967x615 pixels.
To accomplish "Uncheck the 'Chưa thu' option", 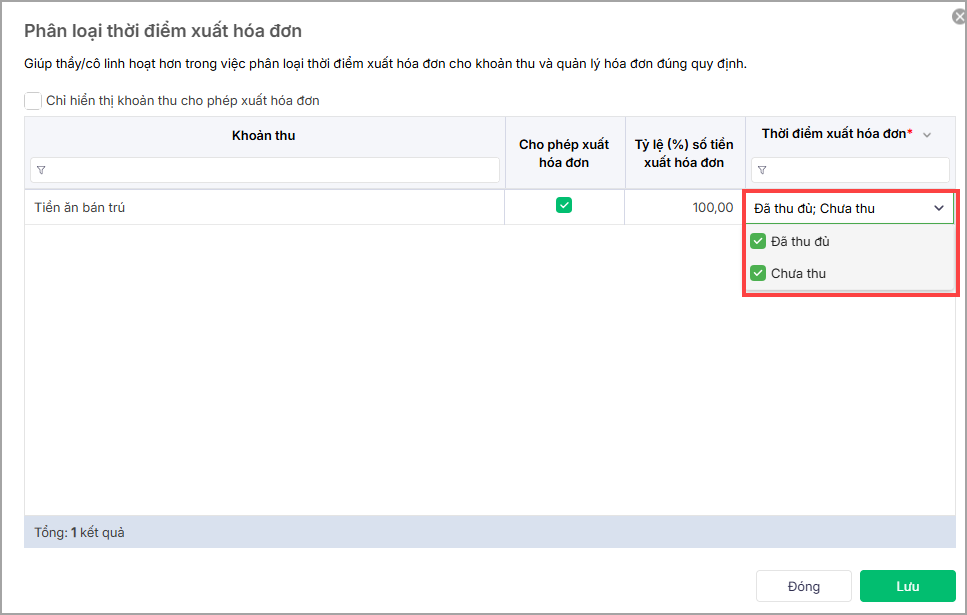I will (758, 273).
